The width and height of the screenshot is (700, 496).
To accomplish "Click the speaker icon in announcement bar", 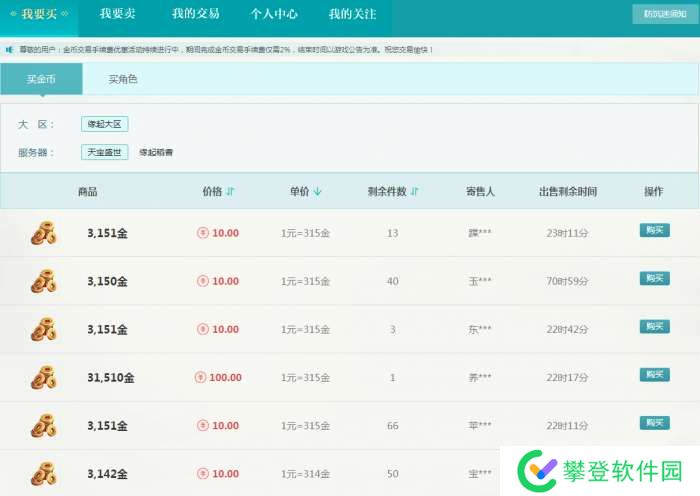I will point(10,49).
